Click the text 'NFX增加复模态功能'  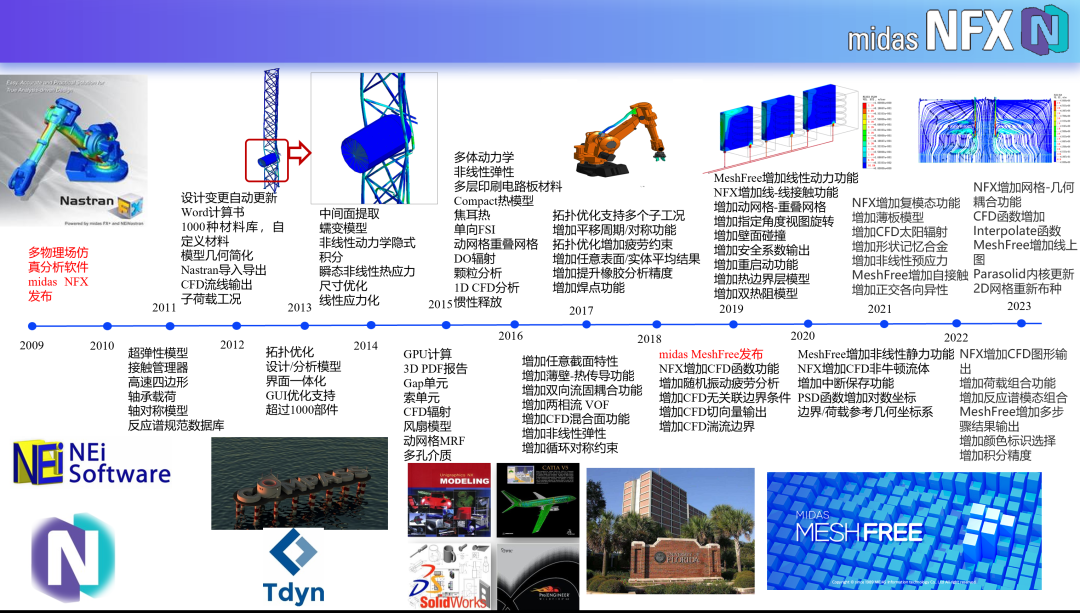point(906,202)
